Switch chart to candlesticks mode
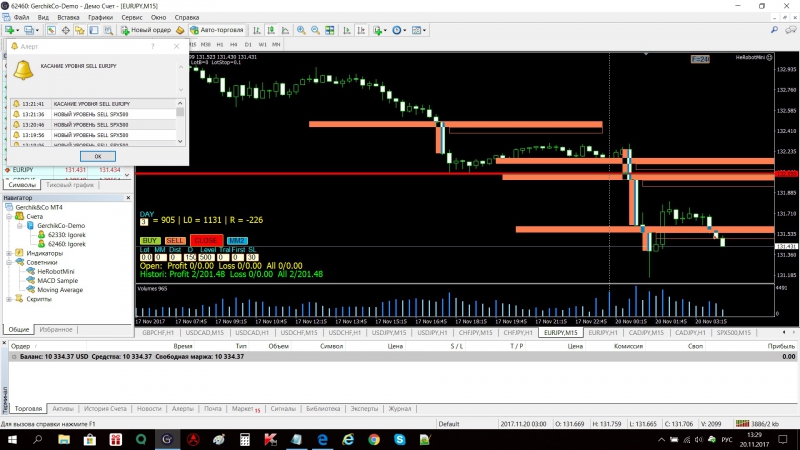The width and height of the screenshot is (800, 450). pyautogui.click(x=271, y=30)
